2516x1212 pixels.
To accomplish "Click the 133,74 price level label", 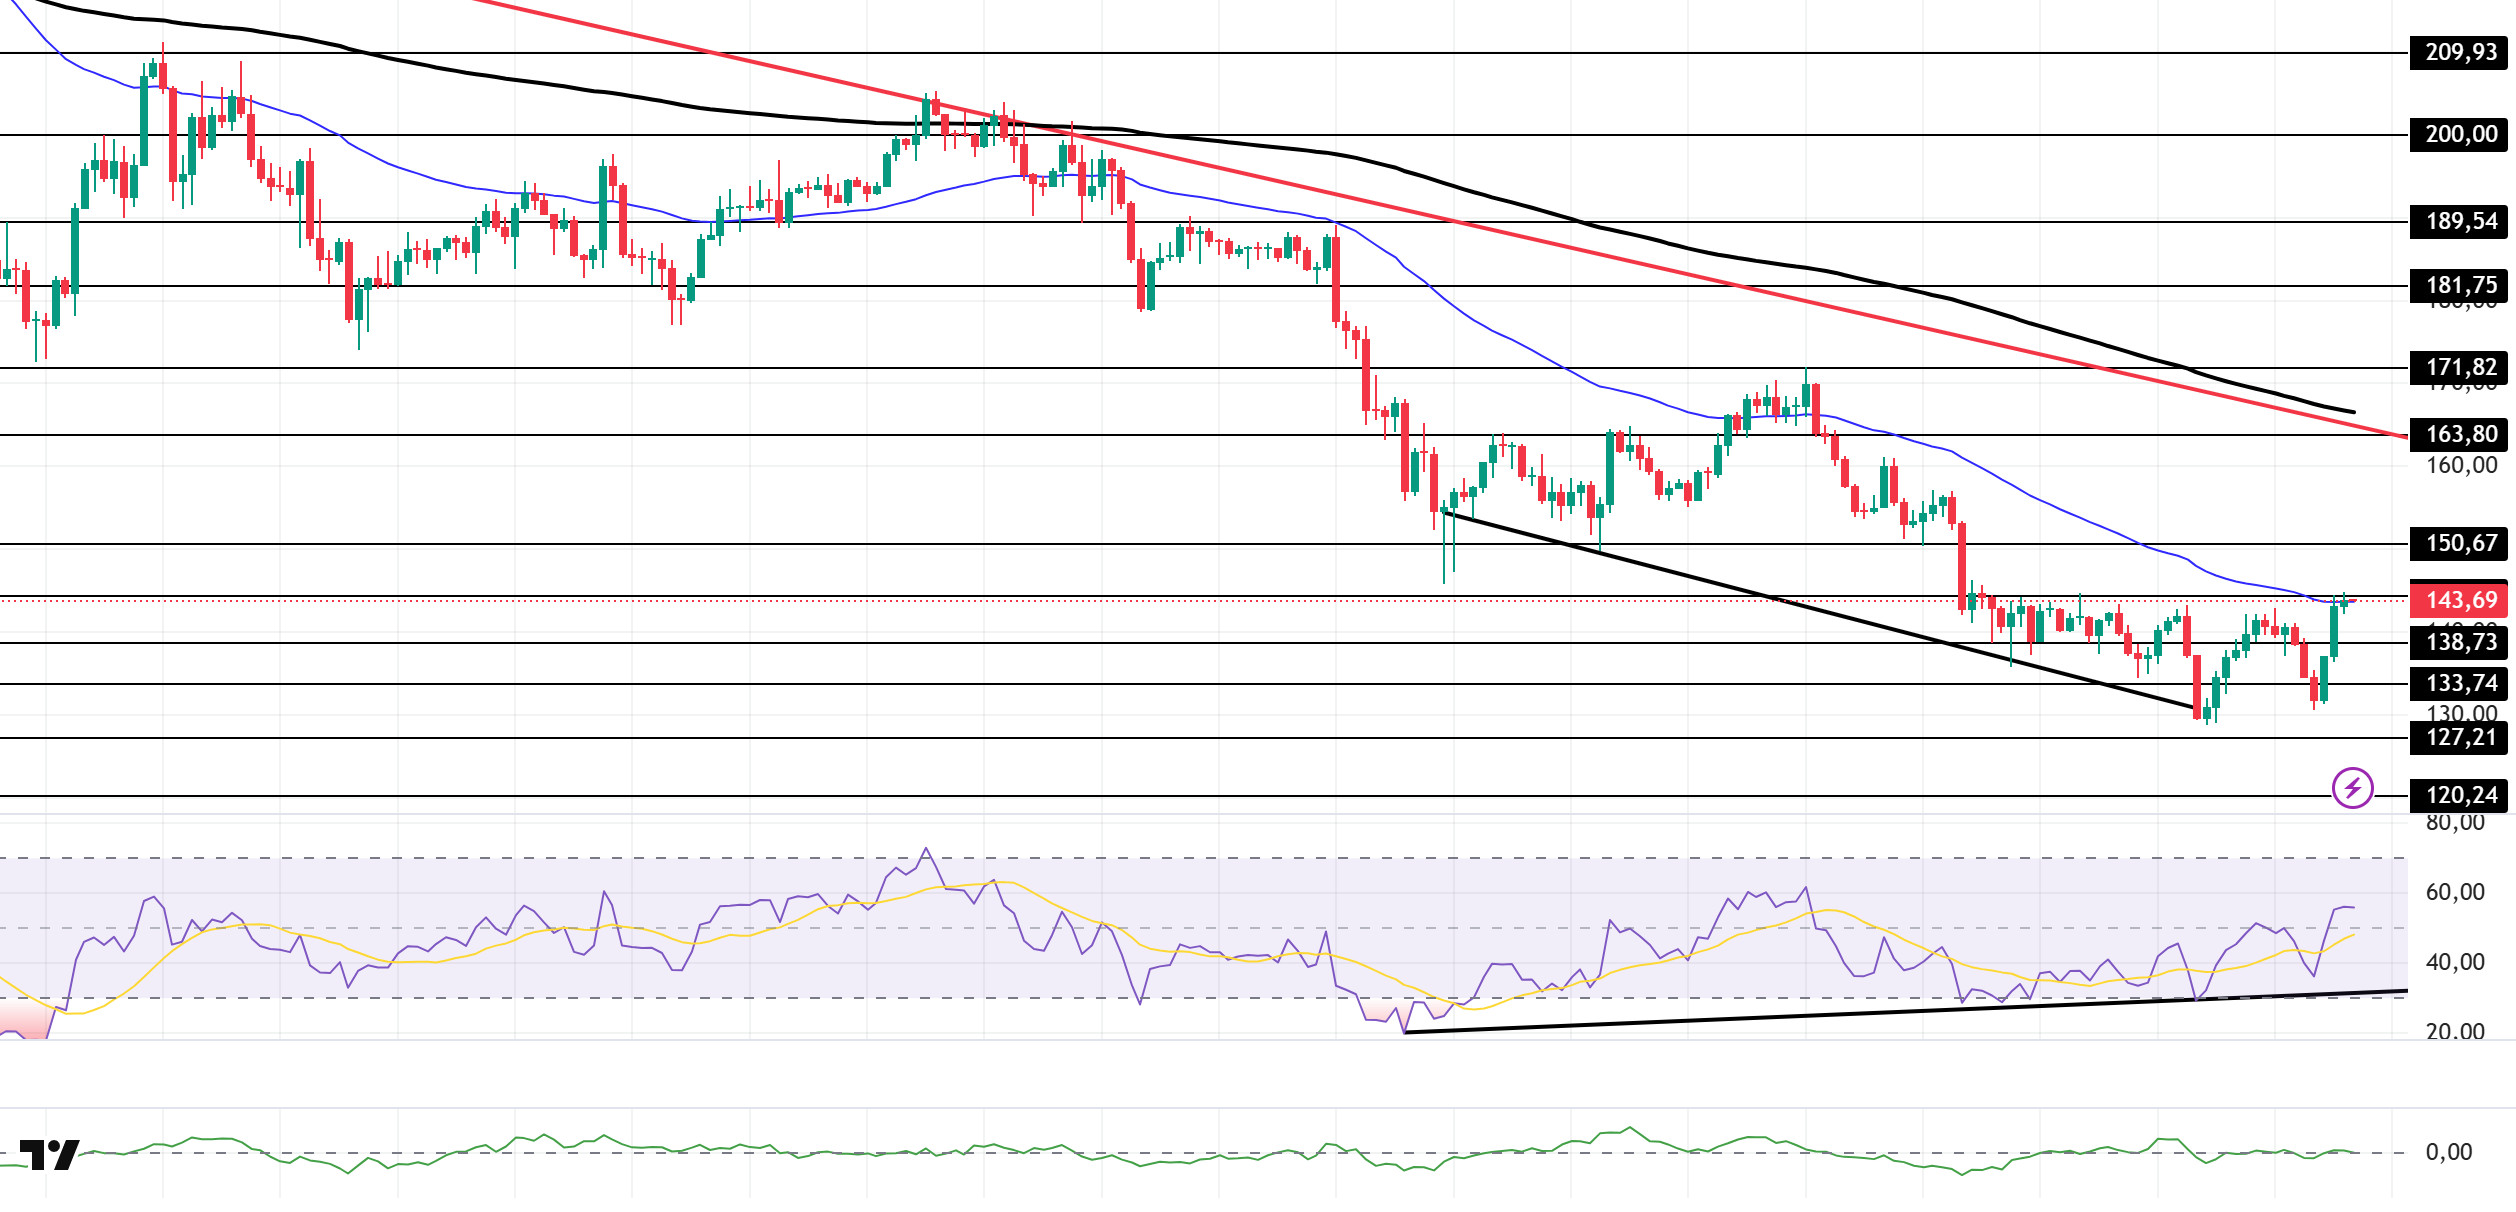I will click(x=2460, y=683).
